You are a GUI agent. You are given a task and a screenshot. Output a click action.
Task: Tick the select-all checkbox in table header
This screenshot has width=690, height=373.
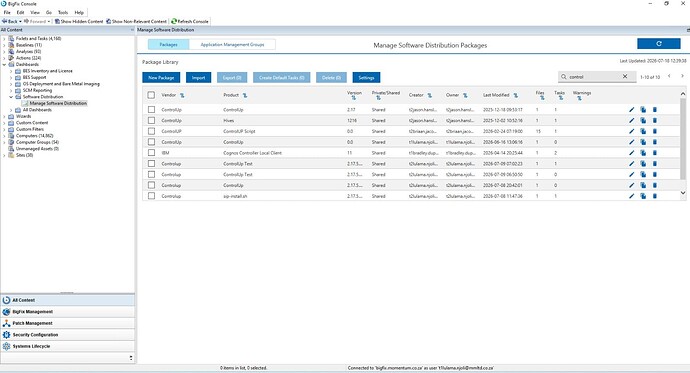[x=151, y=95]
